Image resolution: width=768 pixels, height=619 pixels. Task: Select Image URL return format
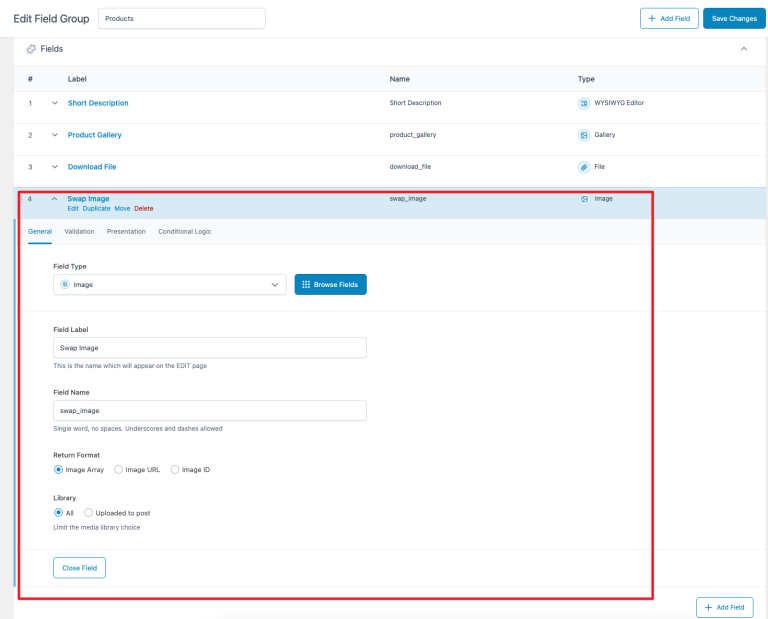119,469
